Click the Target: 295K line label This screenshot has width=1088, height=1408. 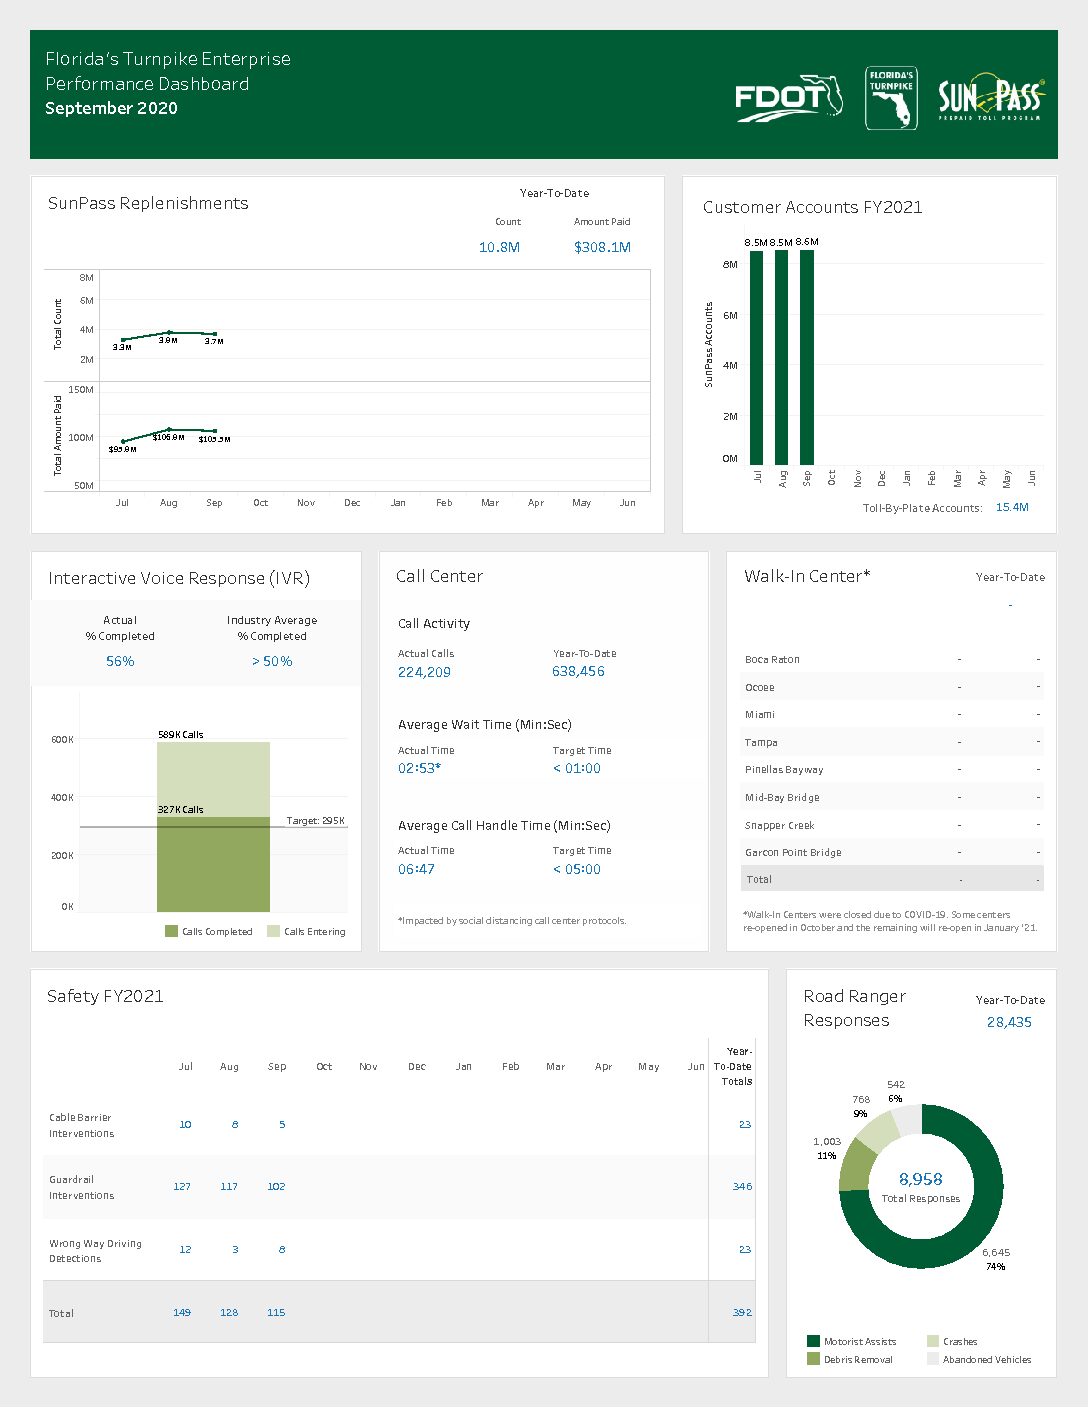(315, 820)
